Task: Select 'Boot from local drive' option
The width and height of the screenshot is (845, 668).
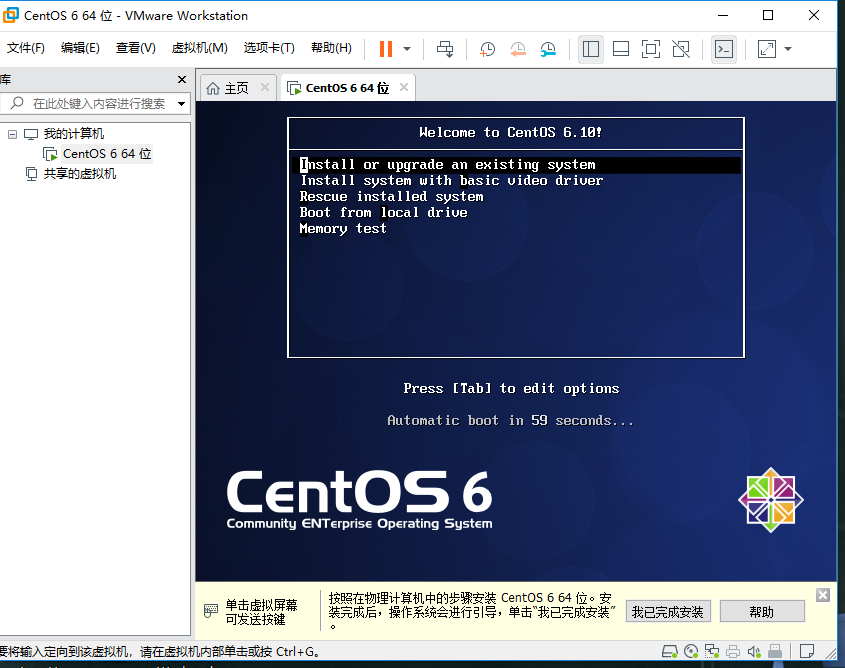Action: [384, 213]
